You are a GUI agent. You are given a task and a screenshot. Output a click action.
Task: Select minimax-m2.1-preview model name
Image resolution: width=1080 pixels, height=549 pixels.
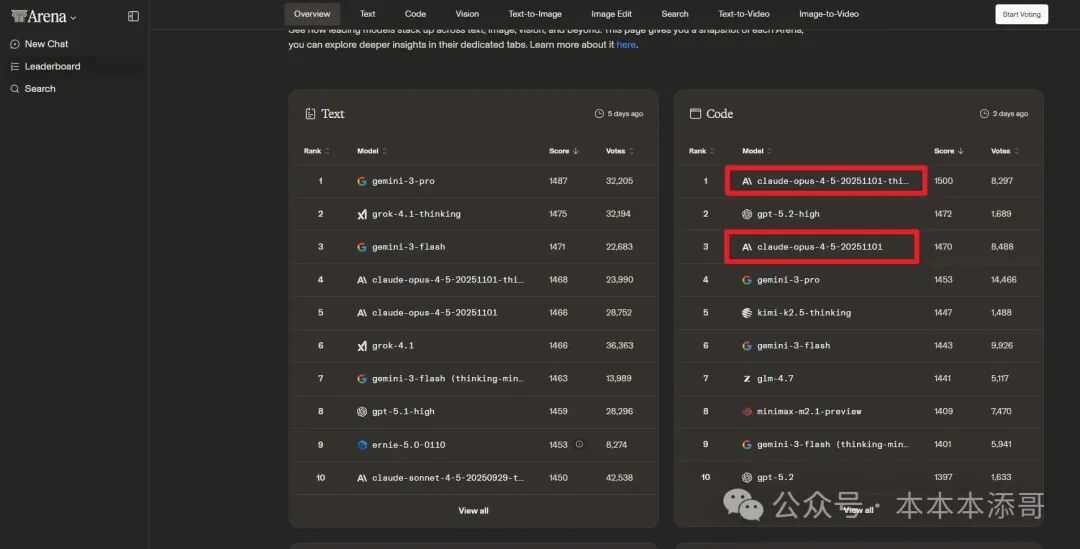click(x=809, y=411)
